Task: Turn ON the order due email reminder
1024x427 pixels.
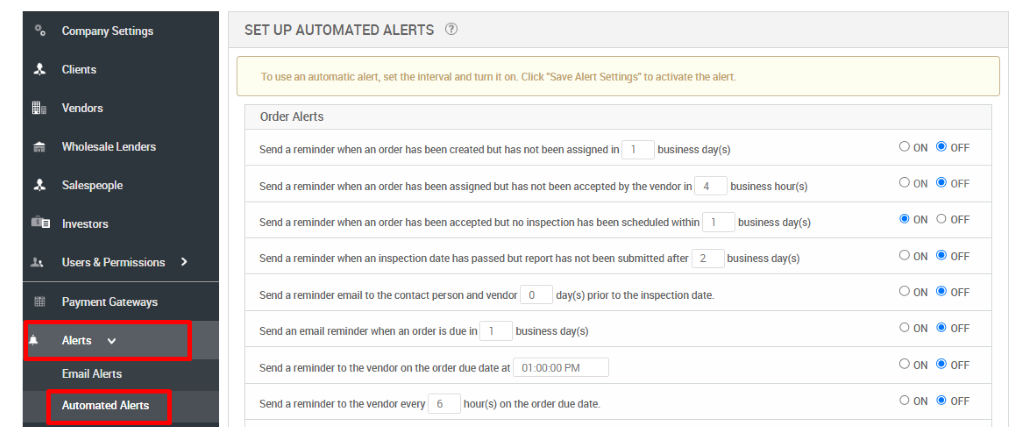Action: tap(905, 328)
